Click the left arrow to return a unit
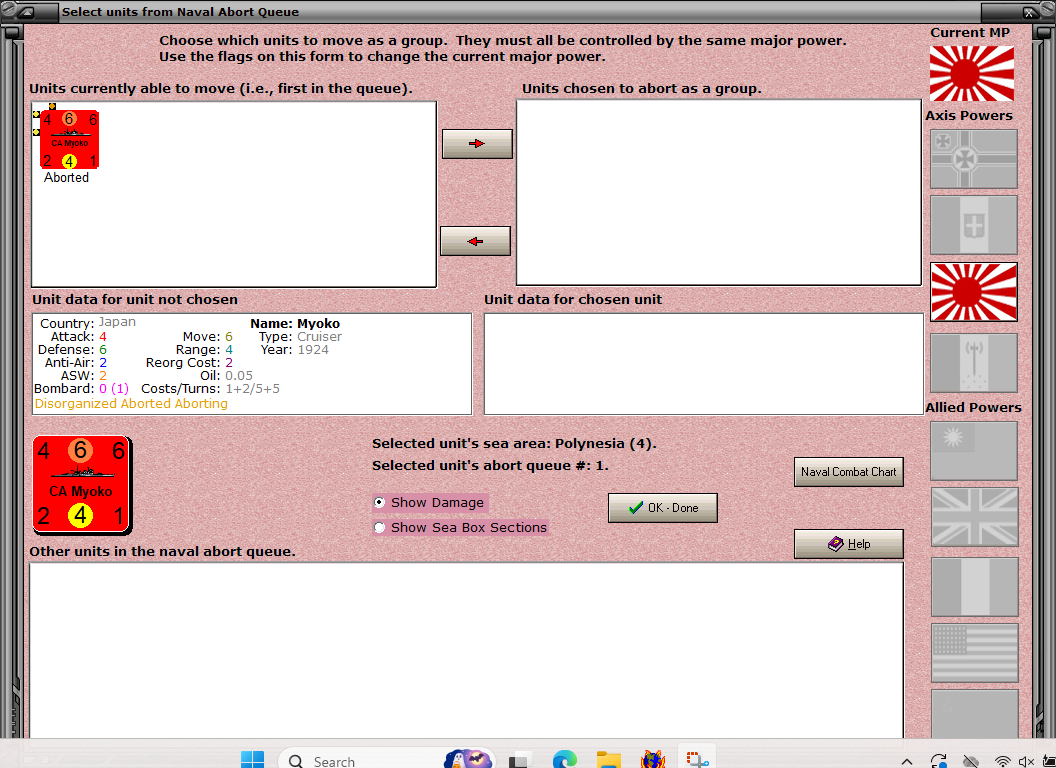1056x768 pixels. pos(475,240)
